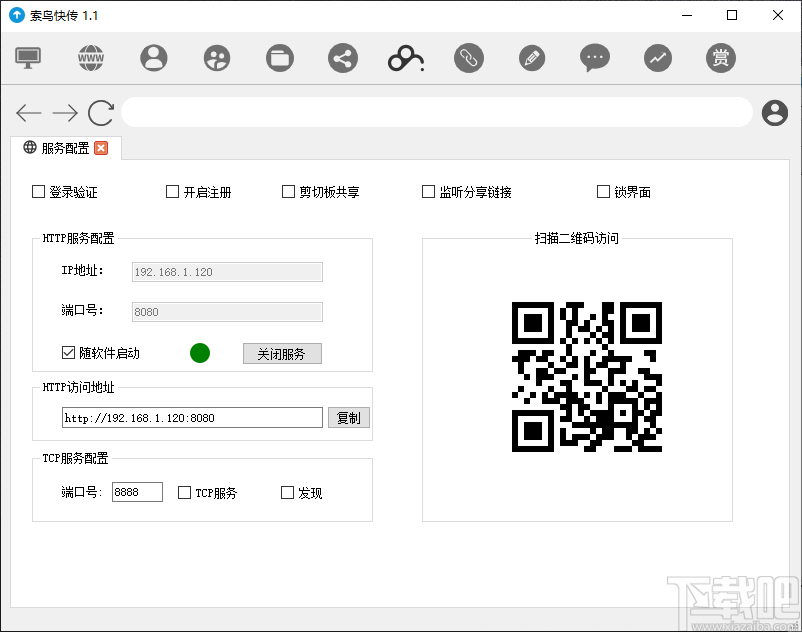The width and height of the screenshot is (802, 632).
Task: Click the chat message icon
Action: pyautogui.click(x=594, y=57)
